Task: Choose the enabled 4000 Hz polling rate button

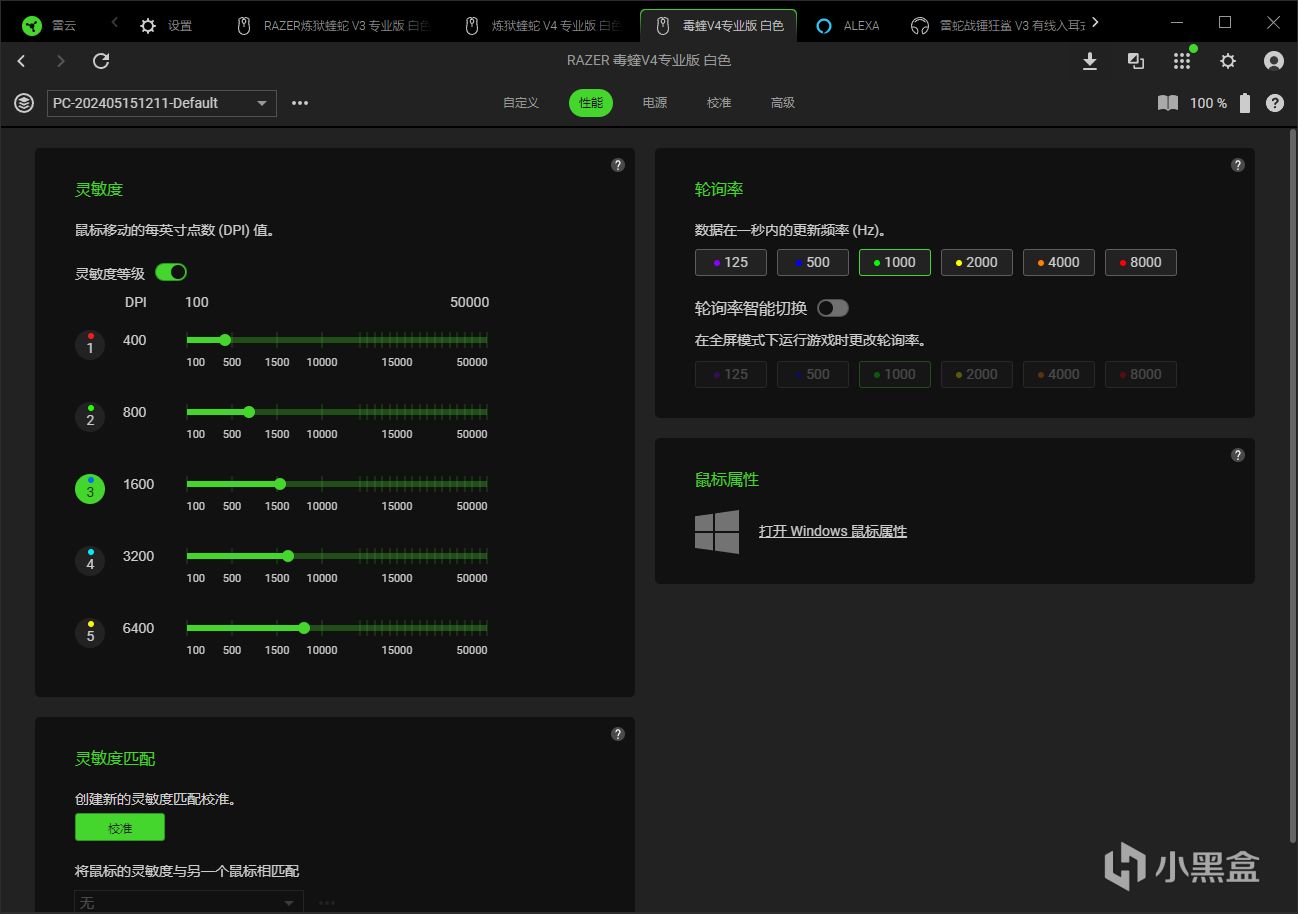Action: click(x=1059, y=262)
